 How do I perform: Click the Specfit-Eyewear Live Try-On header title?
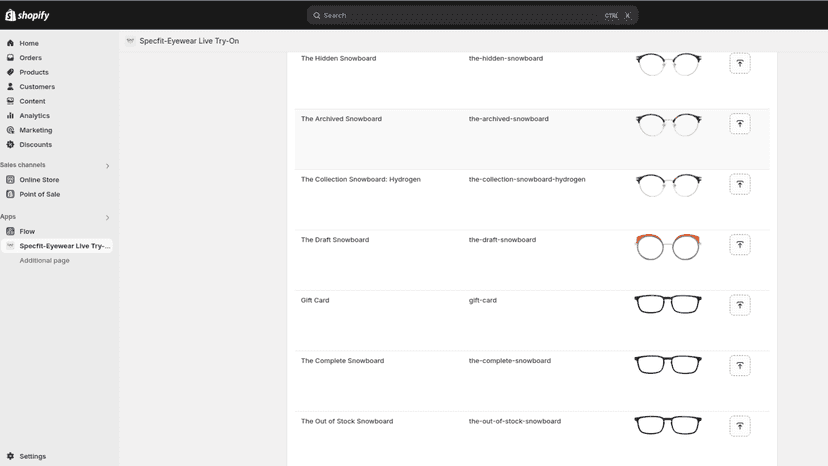(189, 41)
